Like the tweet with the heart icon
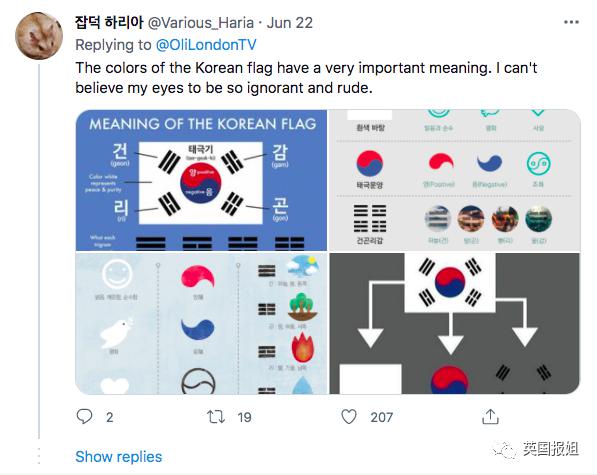Viewport: 597px width, 475px height. pyautogui.click(x=349, y=417)
